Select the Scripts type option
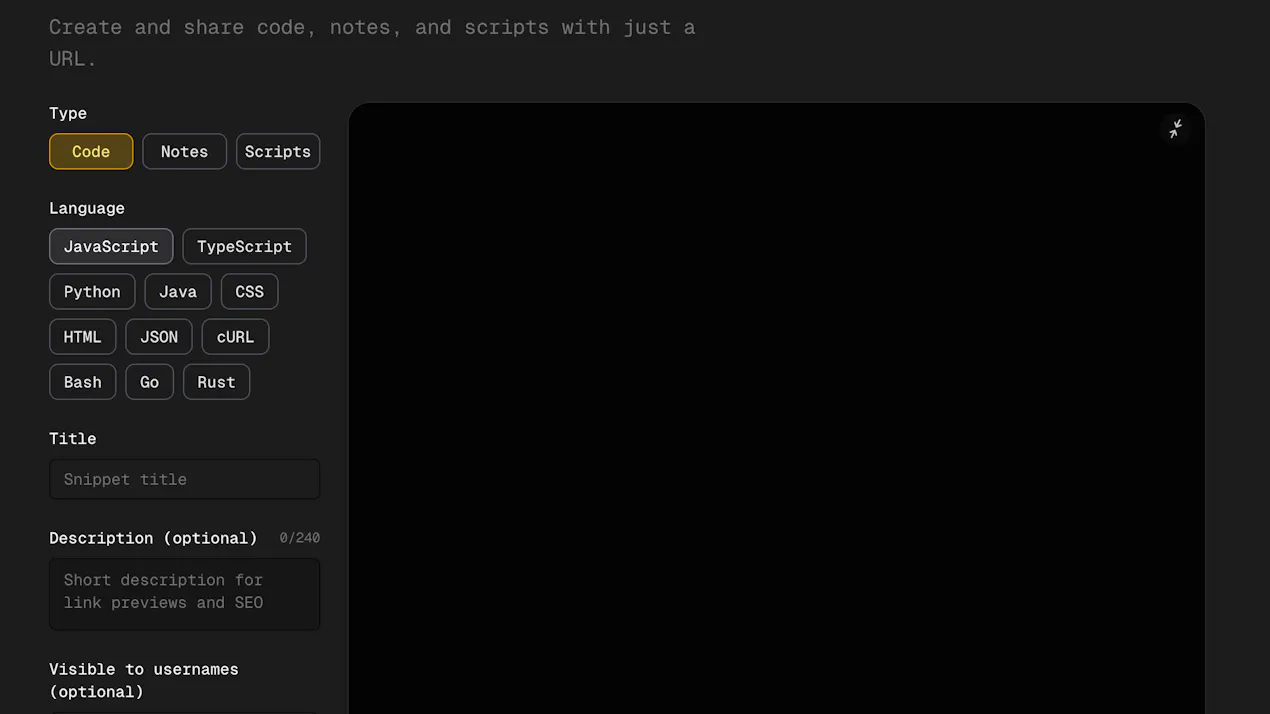Screen dimensions: 1270x714 click(278, 152)
